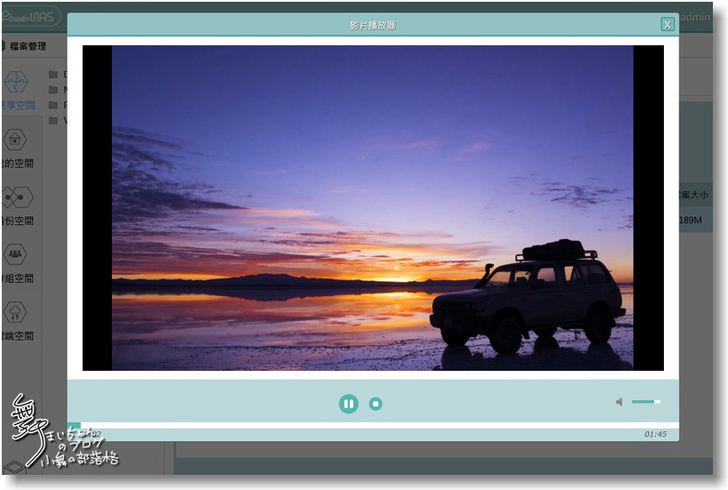
Task: Mute audio with the speaker icon
Action: pyautogui.click(x=619, y=402)
